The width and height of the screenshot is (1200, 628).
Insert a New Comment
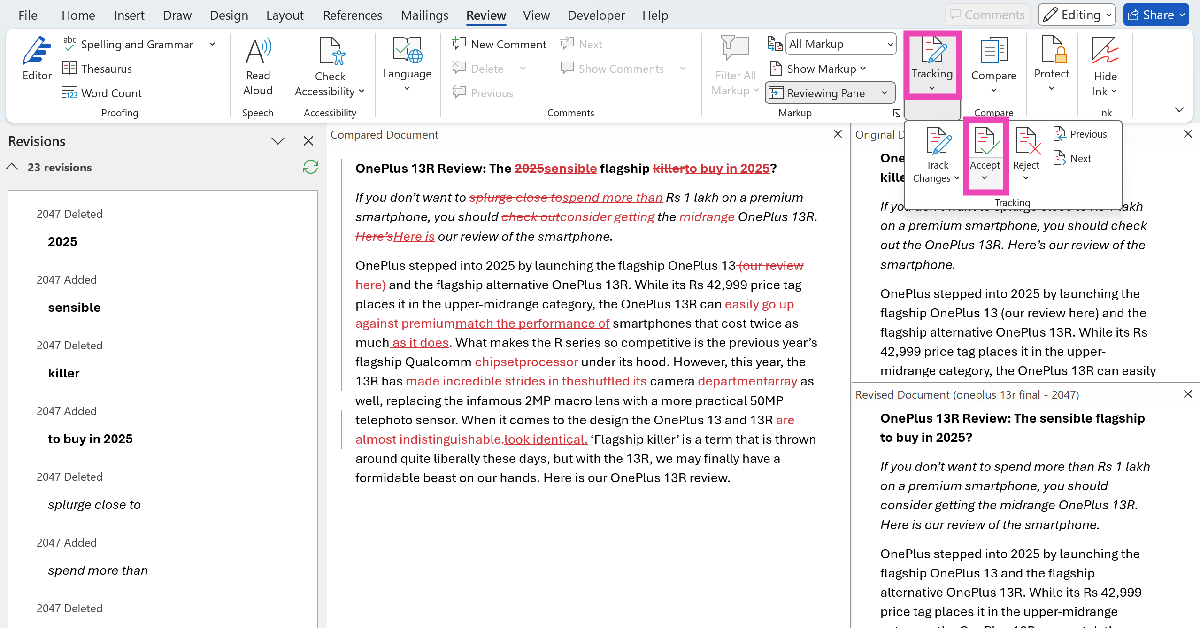point(499,44)
